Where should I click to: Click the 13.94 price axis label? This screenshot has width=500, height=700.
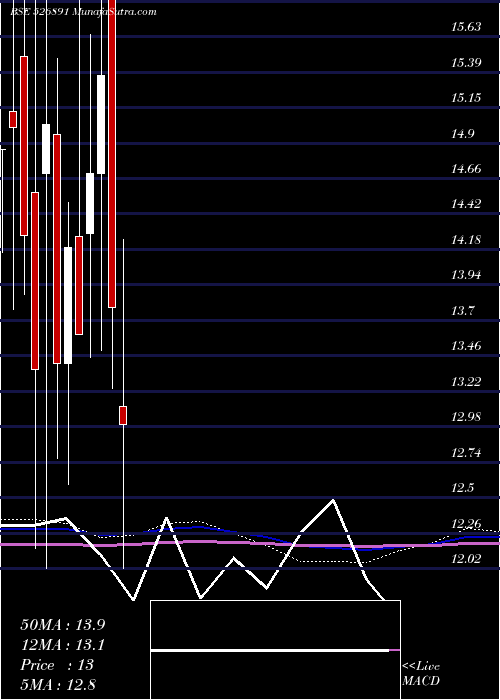point(466,275)
